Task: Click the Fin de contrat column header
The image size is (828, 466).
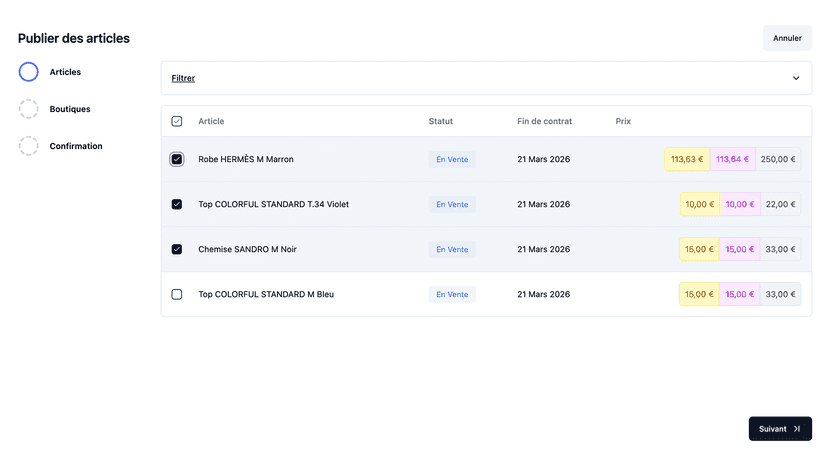Action: tap(544, 121)
